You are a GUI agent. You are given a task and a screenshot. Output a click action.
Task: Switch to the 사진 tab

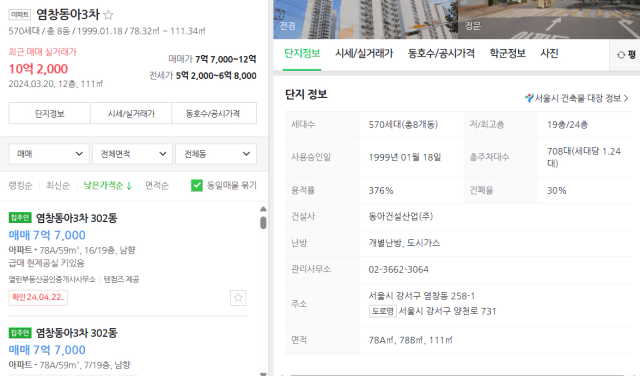pos(549,53)
